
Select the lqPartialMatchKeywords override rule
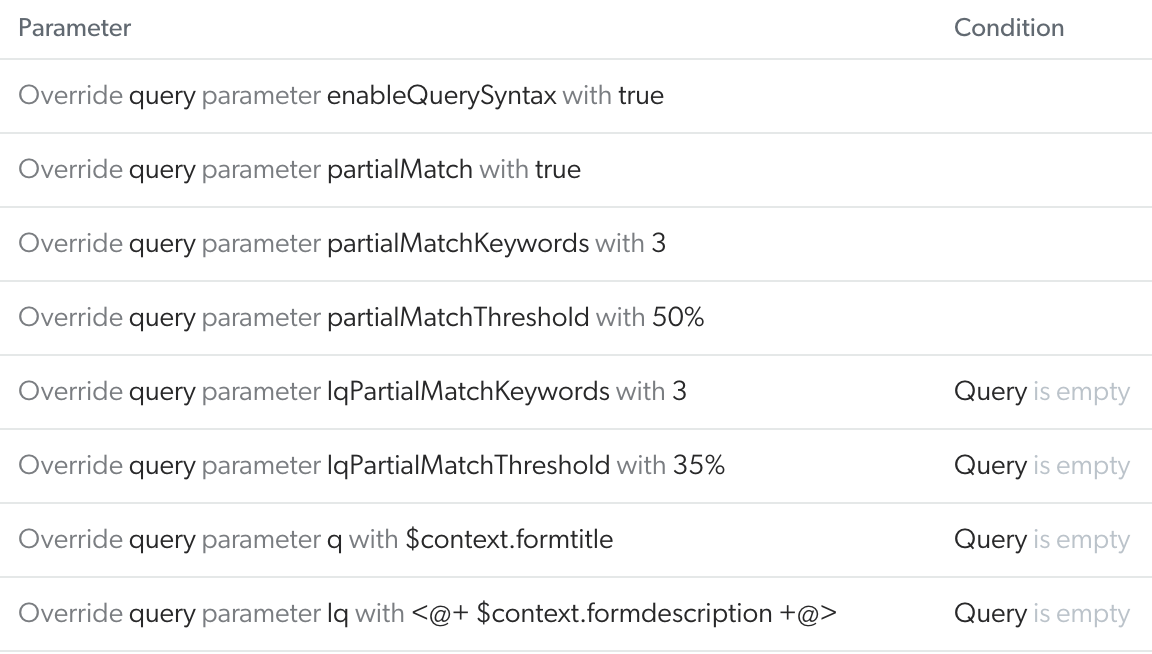353,392
